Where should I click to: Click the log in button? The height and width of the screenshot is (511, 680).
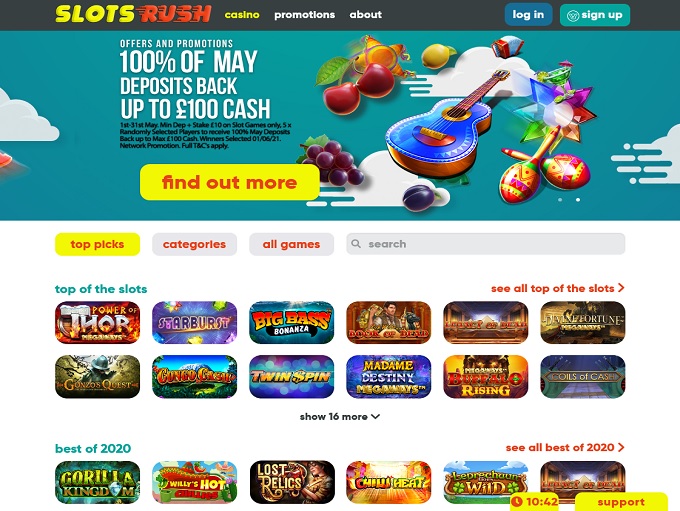(528, 15)
